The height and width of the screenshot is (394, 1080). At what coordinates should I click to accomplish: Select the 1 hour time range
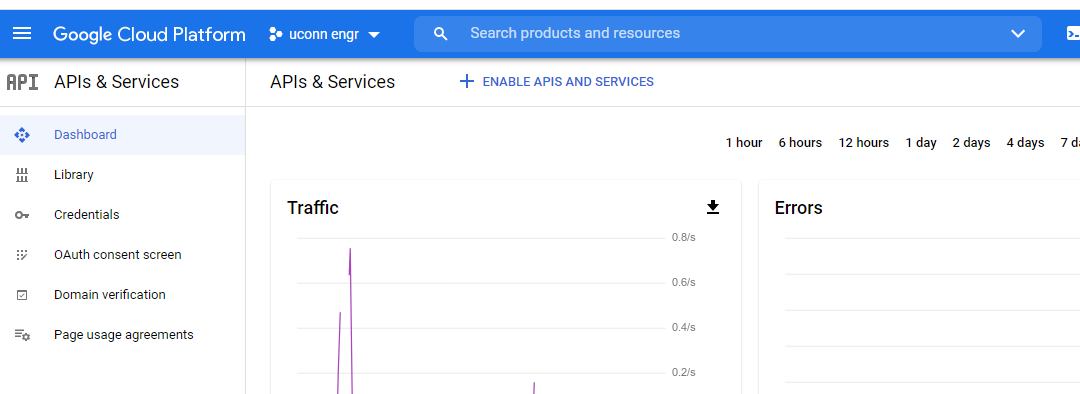(744, 143)
